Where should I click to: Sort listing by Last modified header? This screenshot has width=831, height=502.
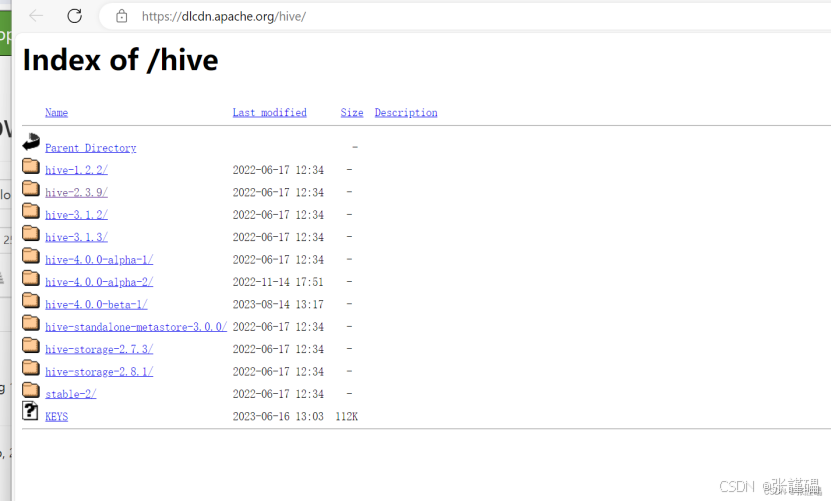269,112
